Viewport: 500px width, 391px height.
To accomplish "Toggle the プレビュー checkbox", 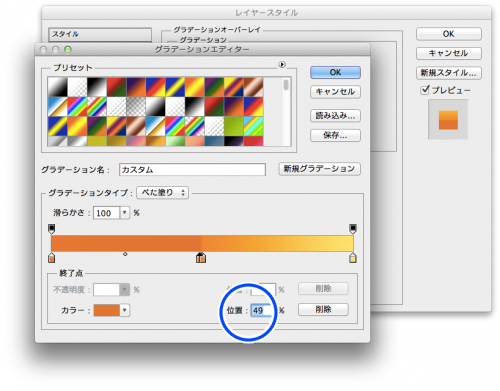I will [x=425, y=90].
